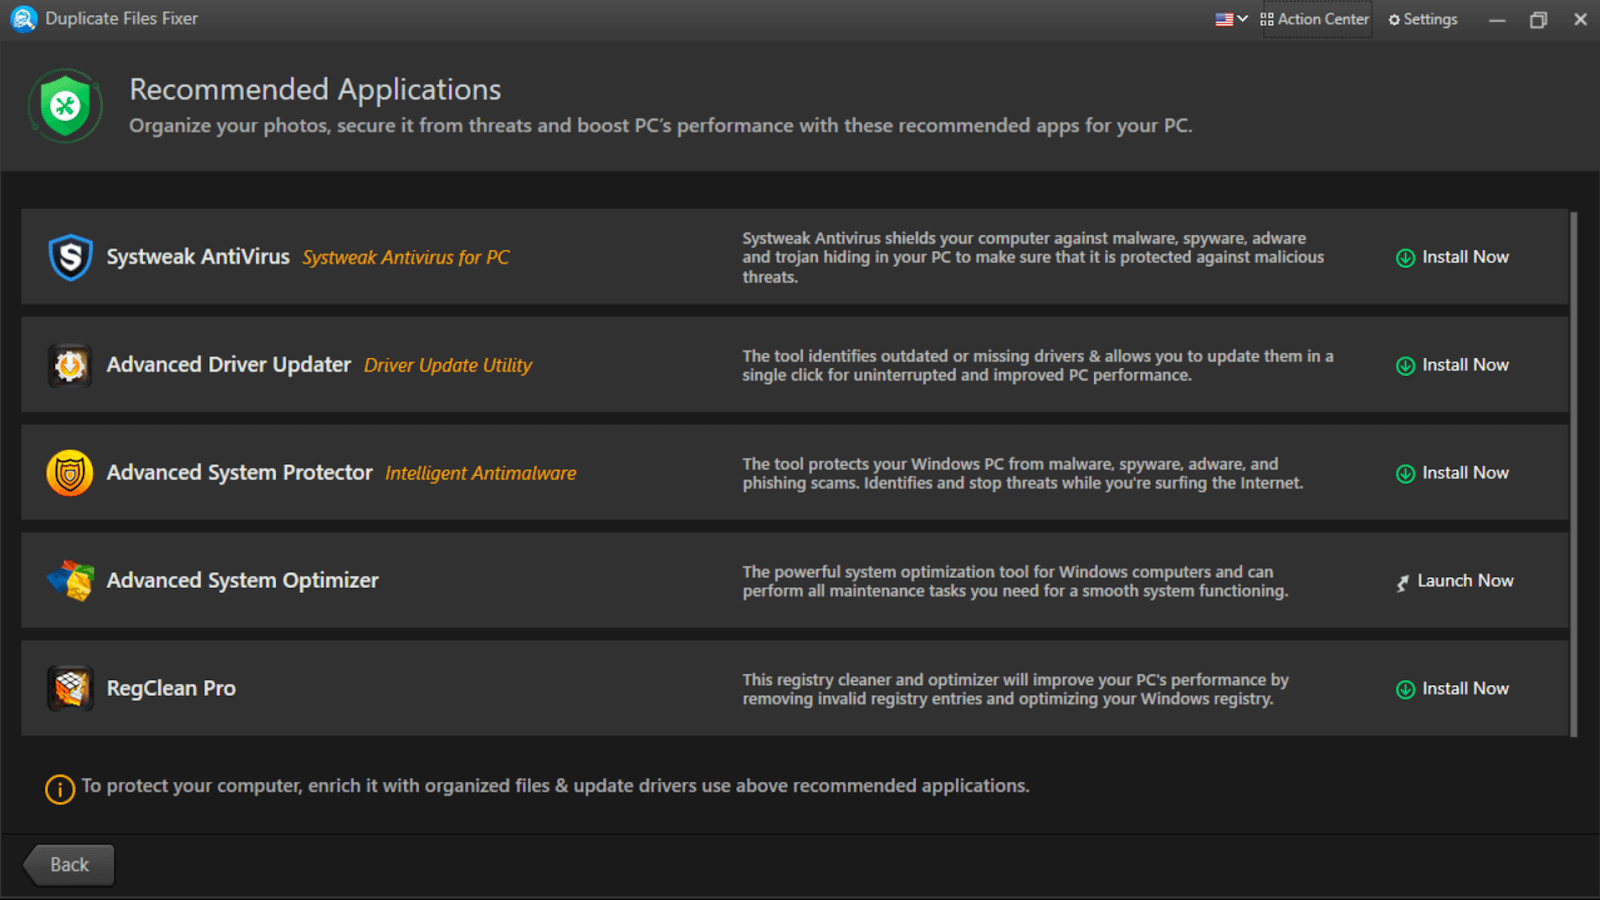Image resolution: width=1600 pixels, height=900 pixels.
Task: Launch Advanced System Optimizer now
Action: (x=1455, y=581)
